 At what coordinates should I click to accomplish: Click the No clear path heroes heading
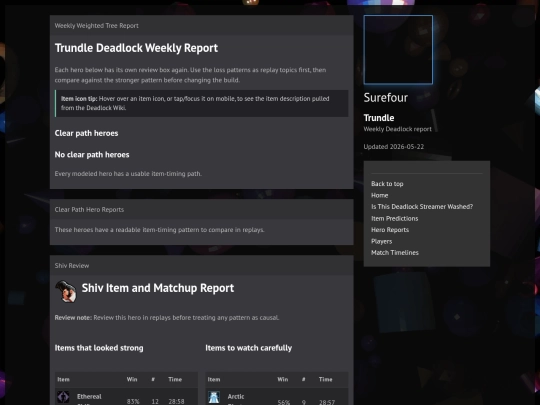pos(92,155)
